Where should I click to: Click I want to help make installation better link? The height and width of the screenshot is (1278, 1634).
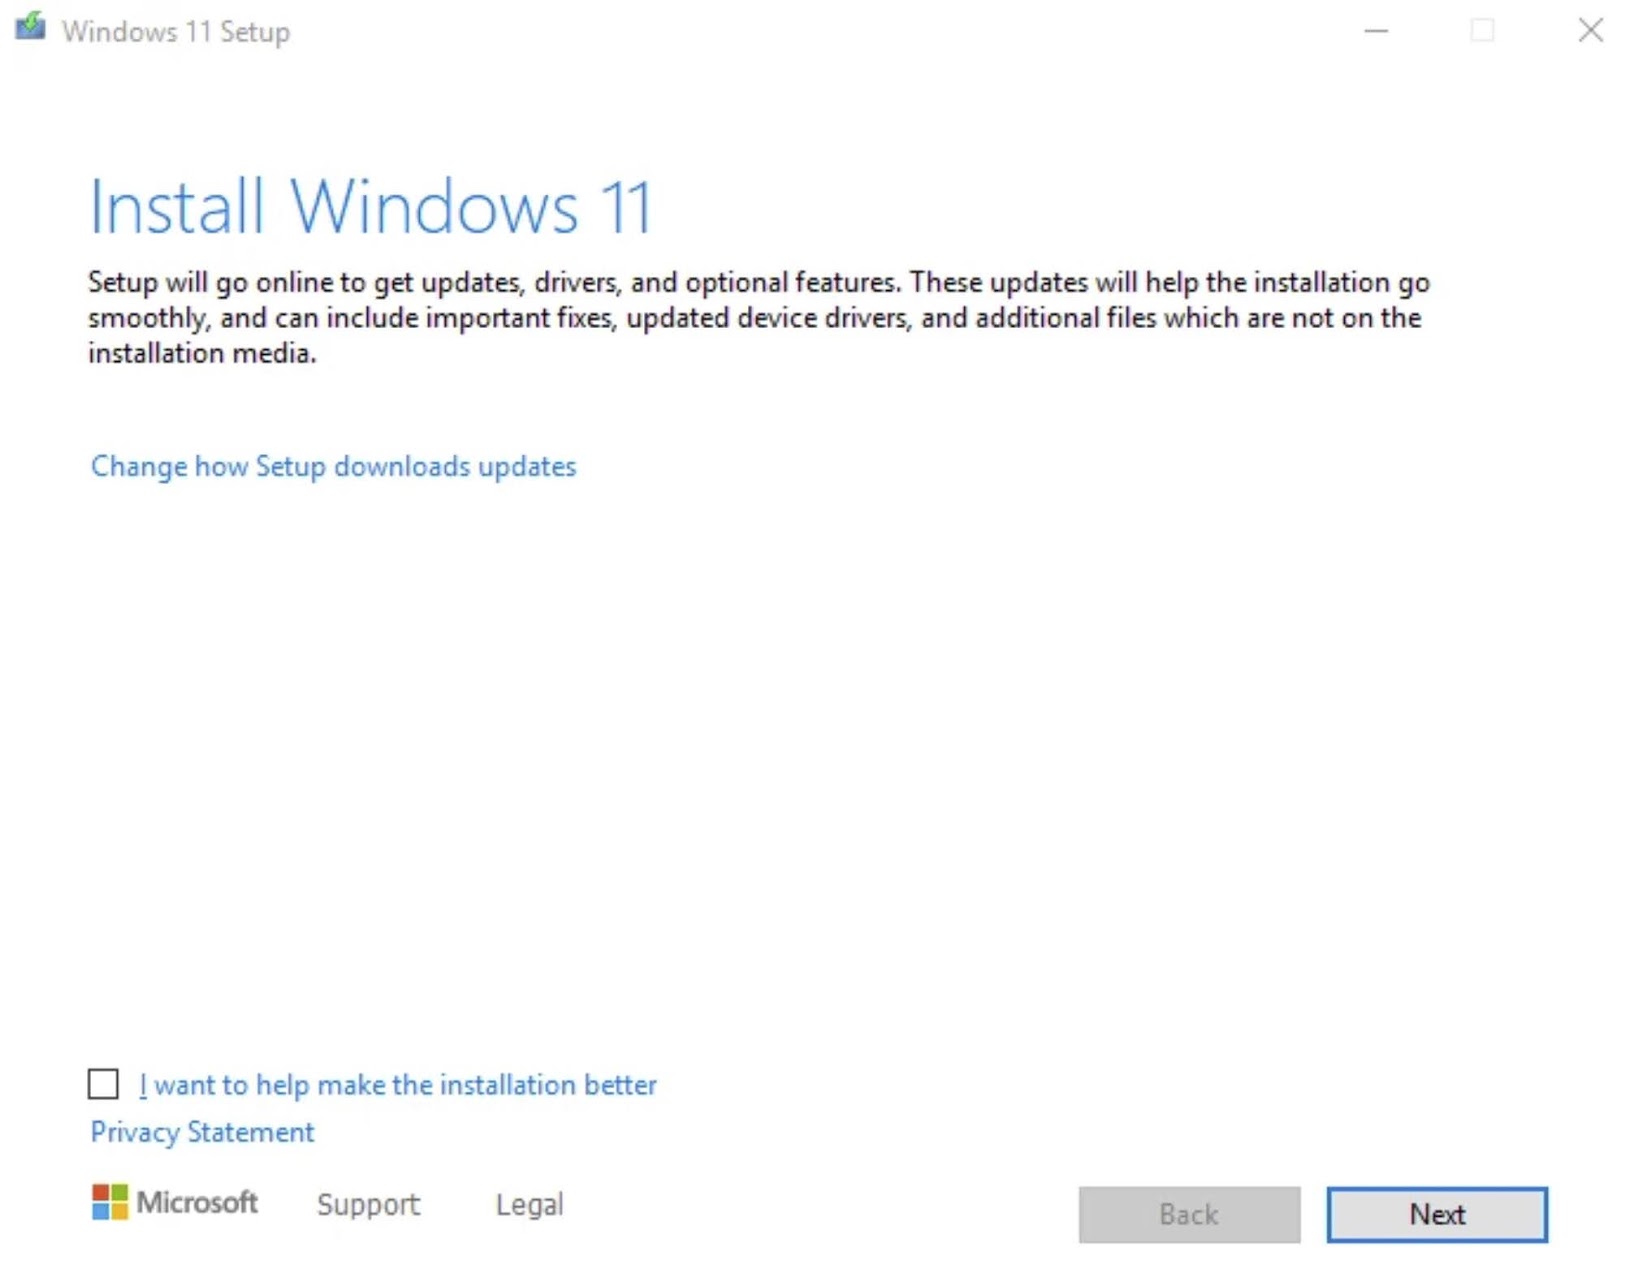[398, 1085]
